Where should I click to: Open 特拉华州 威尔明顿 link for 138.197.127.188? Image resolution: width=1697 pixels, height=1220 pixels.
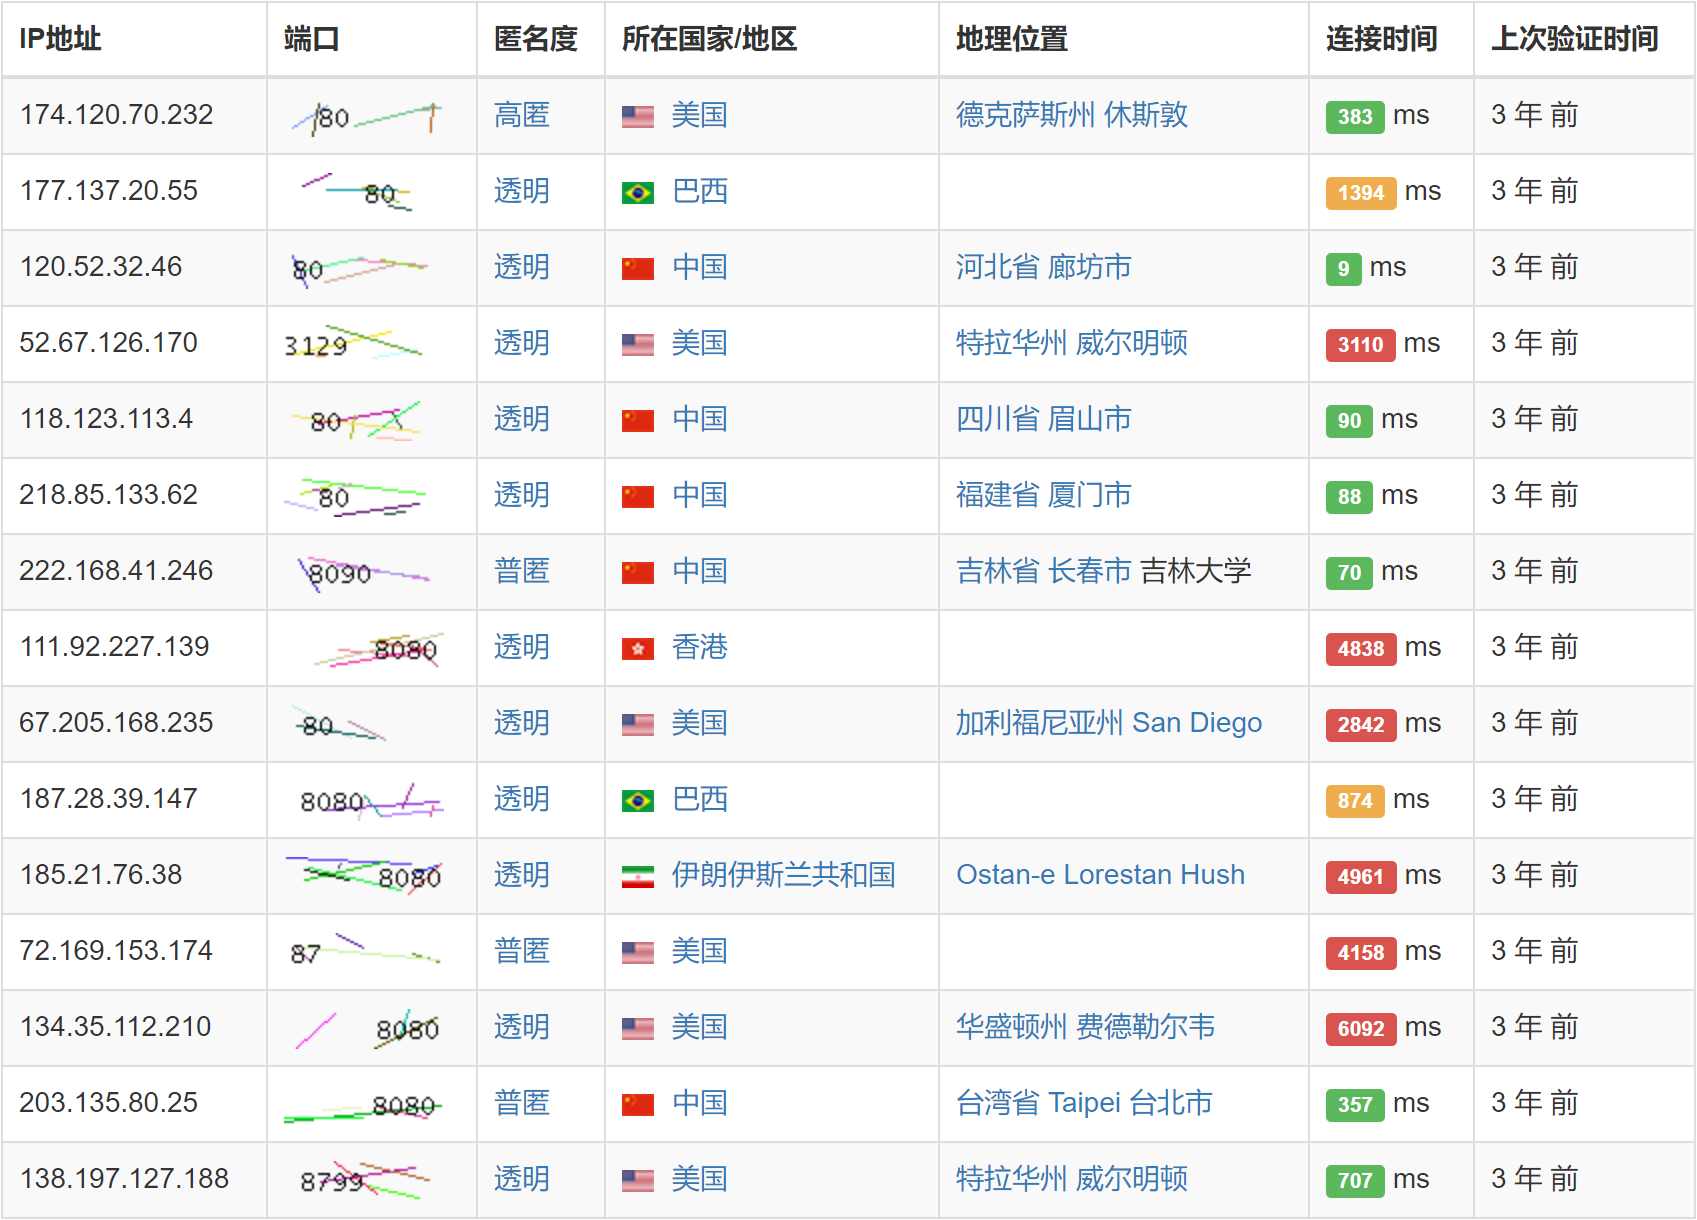(1072, 1179)
